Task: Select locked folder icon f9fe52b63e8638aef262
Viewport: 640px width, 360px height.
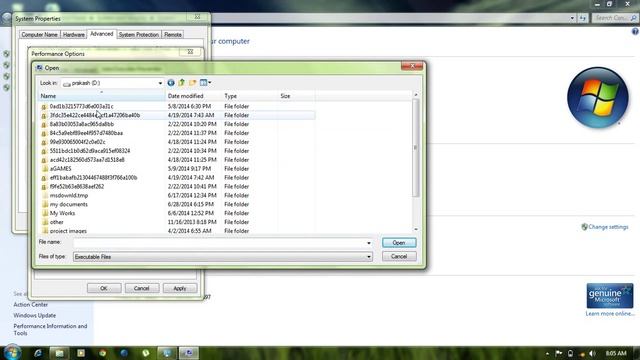Action: pos(44,187)
